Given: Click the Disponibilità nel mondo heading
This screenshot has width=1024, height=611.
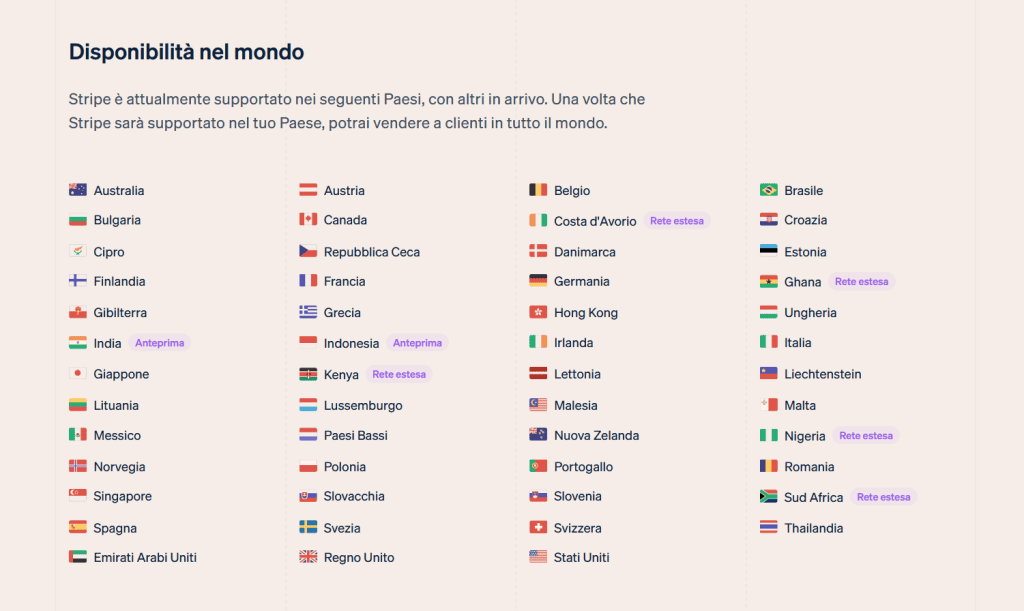Looking at the screenshot, I should [186, 52].
